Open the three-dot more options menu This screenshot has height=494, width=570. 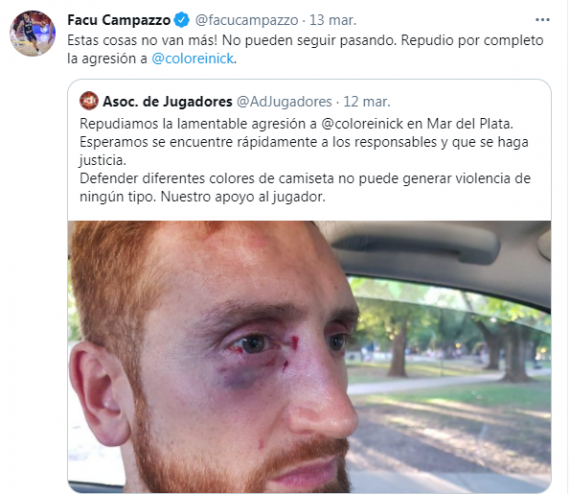tap(542, 20)
